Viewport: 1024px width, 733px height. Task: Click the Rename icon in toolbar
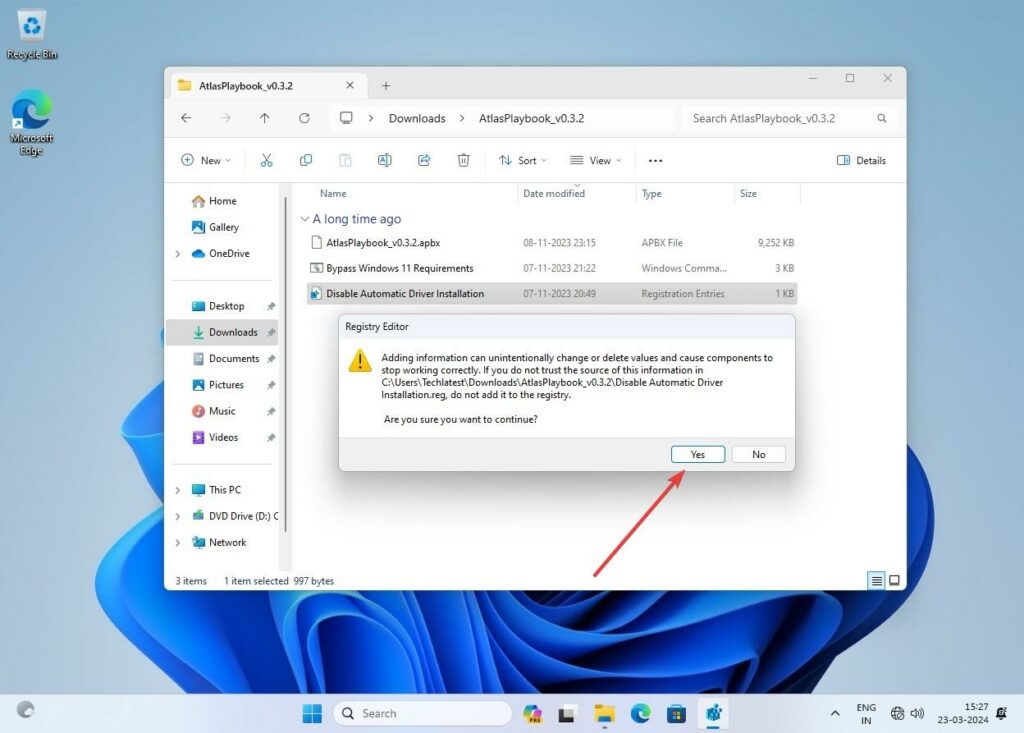[x=384, y=160]
